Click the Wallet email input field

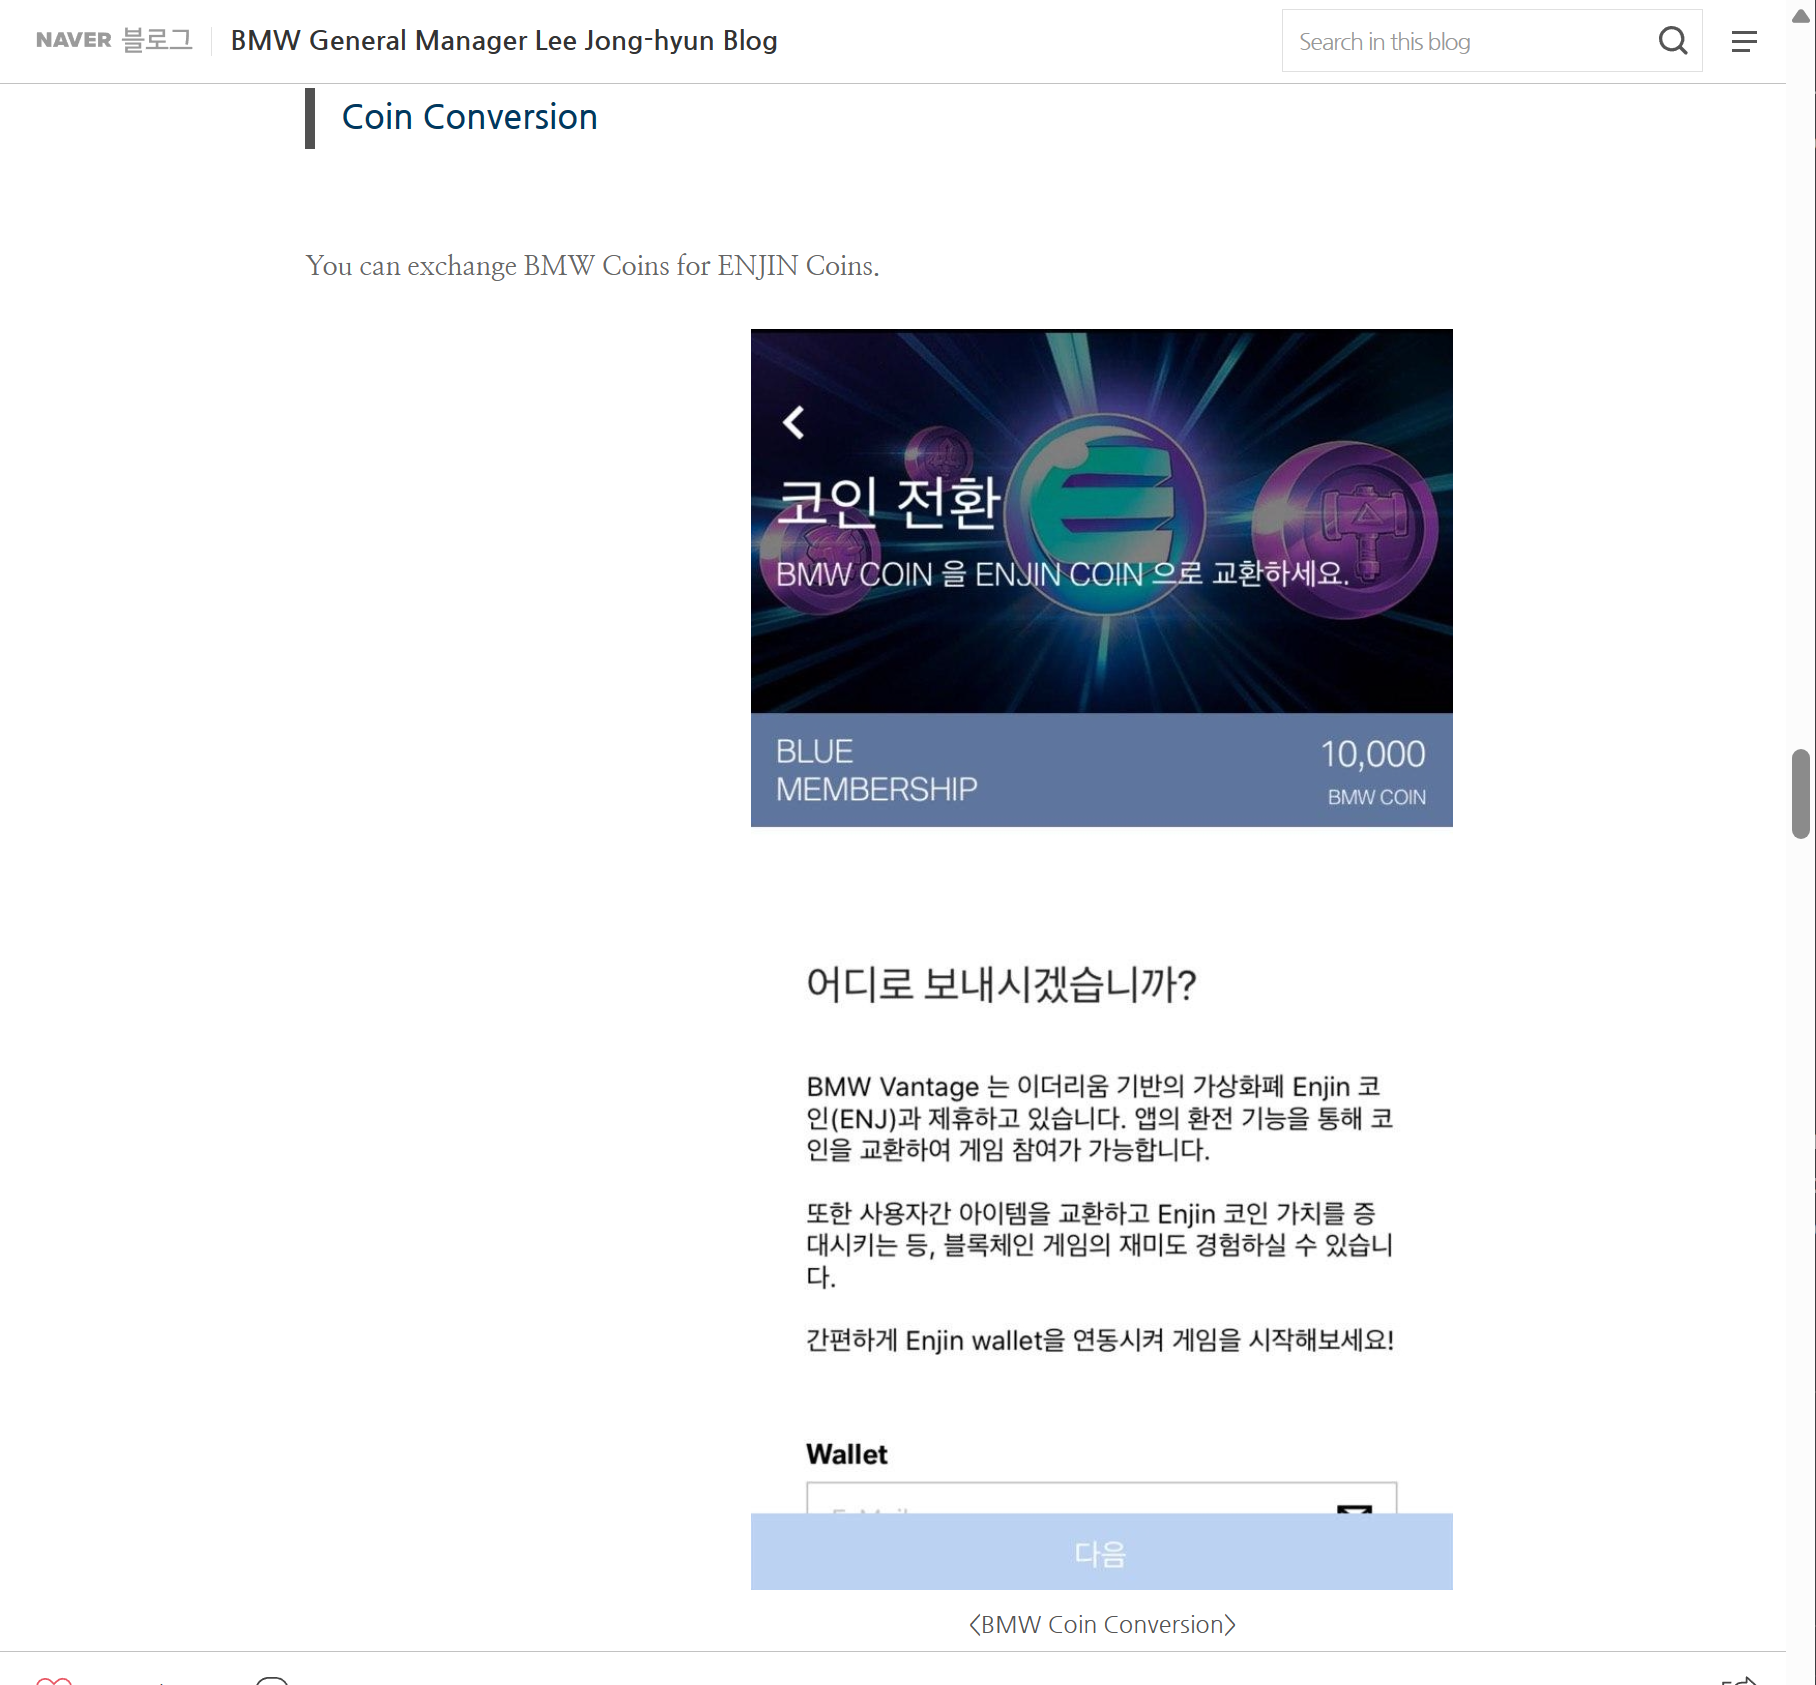[x=1101, y=1498]
